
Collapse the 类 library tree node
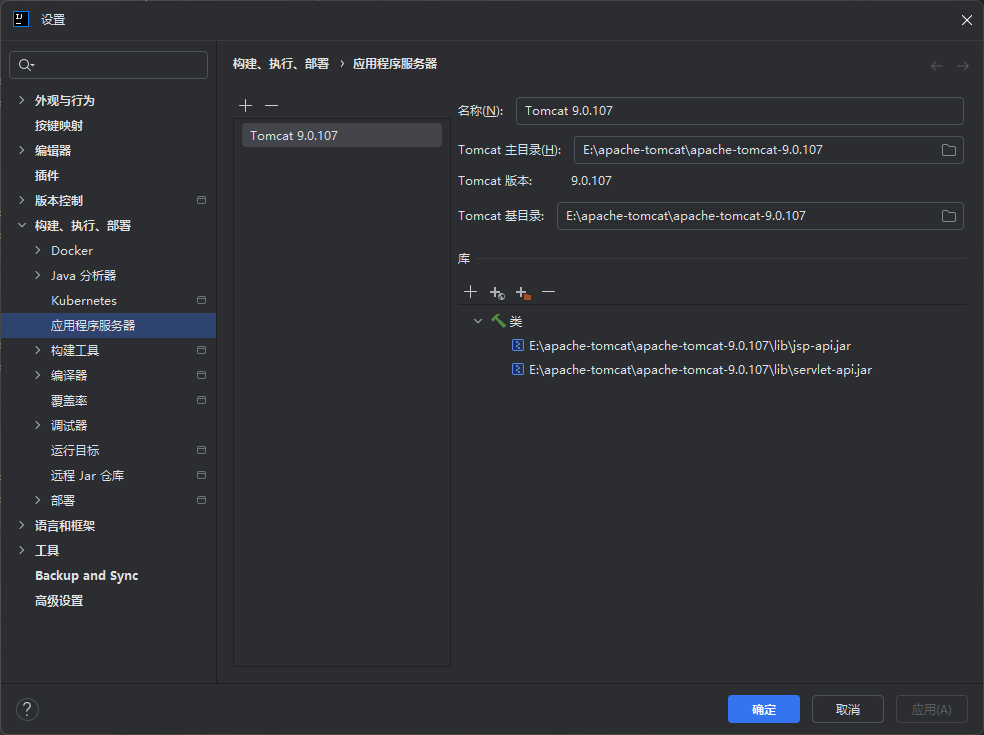[478, 321]
